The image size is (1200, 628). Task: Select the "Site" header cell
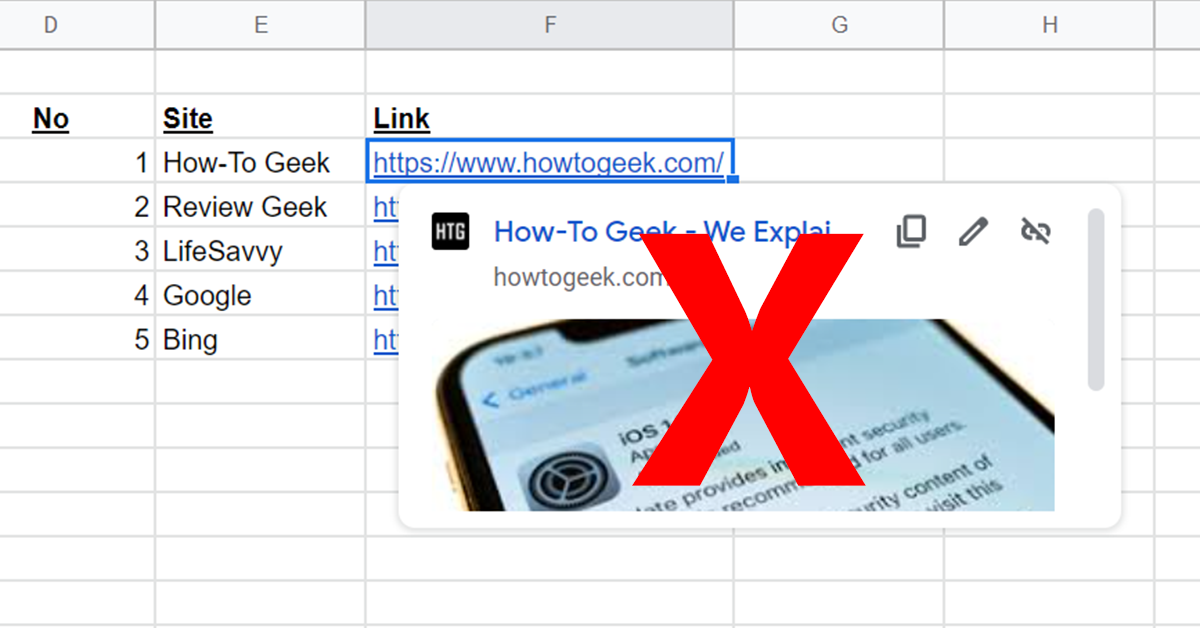(x=261, y=117)
